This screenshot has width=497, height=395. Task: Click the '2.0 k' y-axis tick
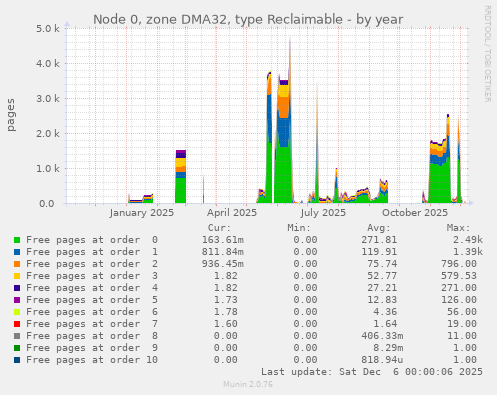click(x=48, y=134)
